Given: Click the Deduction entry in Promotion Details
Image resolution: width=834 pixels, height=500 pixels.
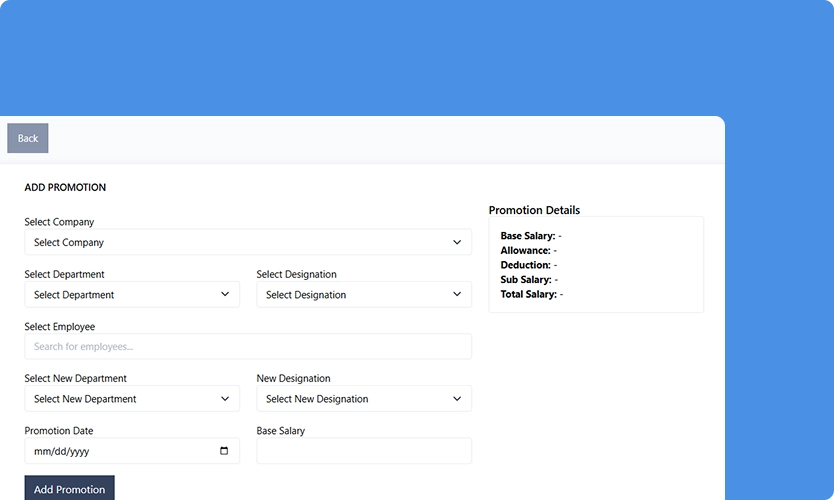Looking at the screenshot, I should pos(528,265).
